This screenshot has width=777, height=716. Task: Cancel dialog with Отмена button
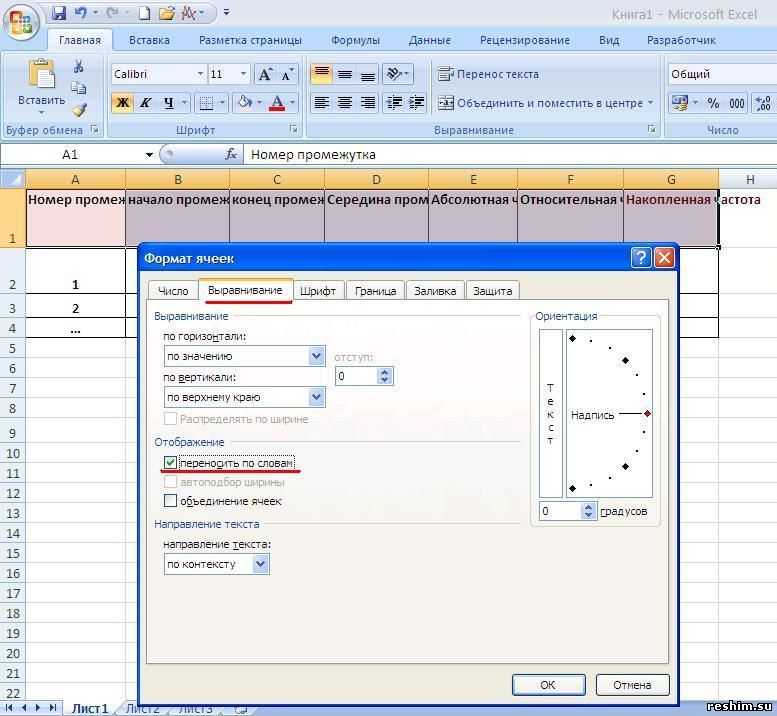[x=632, y=685]
